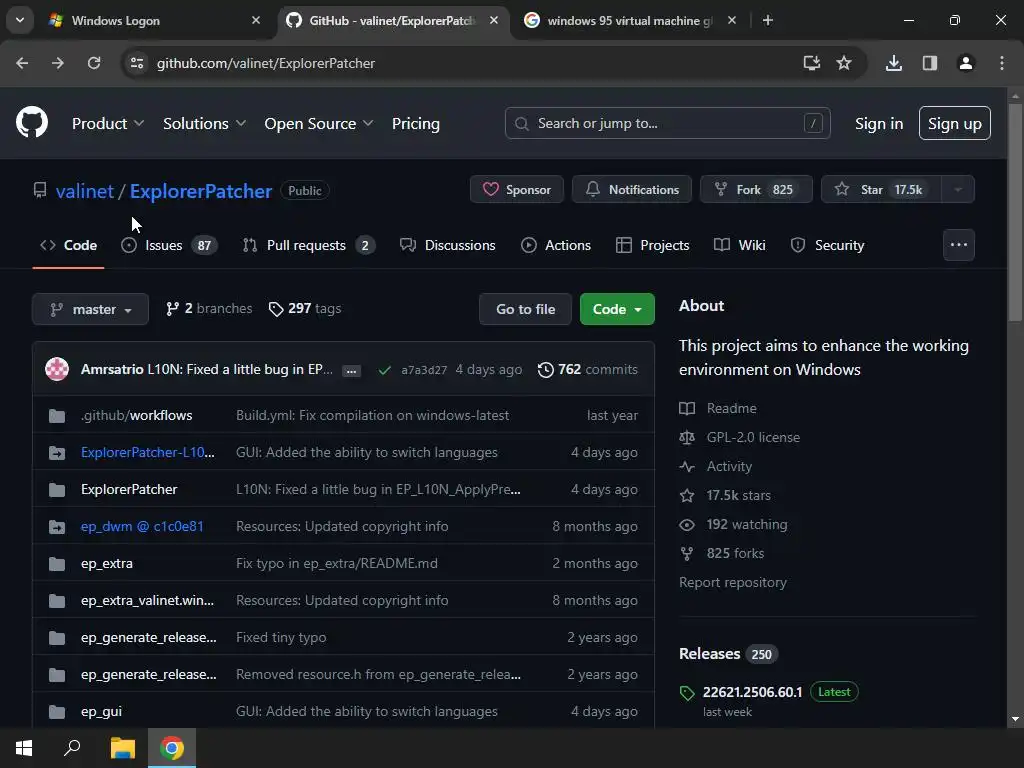Screen dimensions: 1024x768
Task: Toggle Chrome side panel icon
Action: [930, 63]
